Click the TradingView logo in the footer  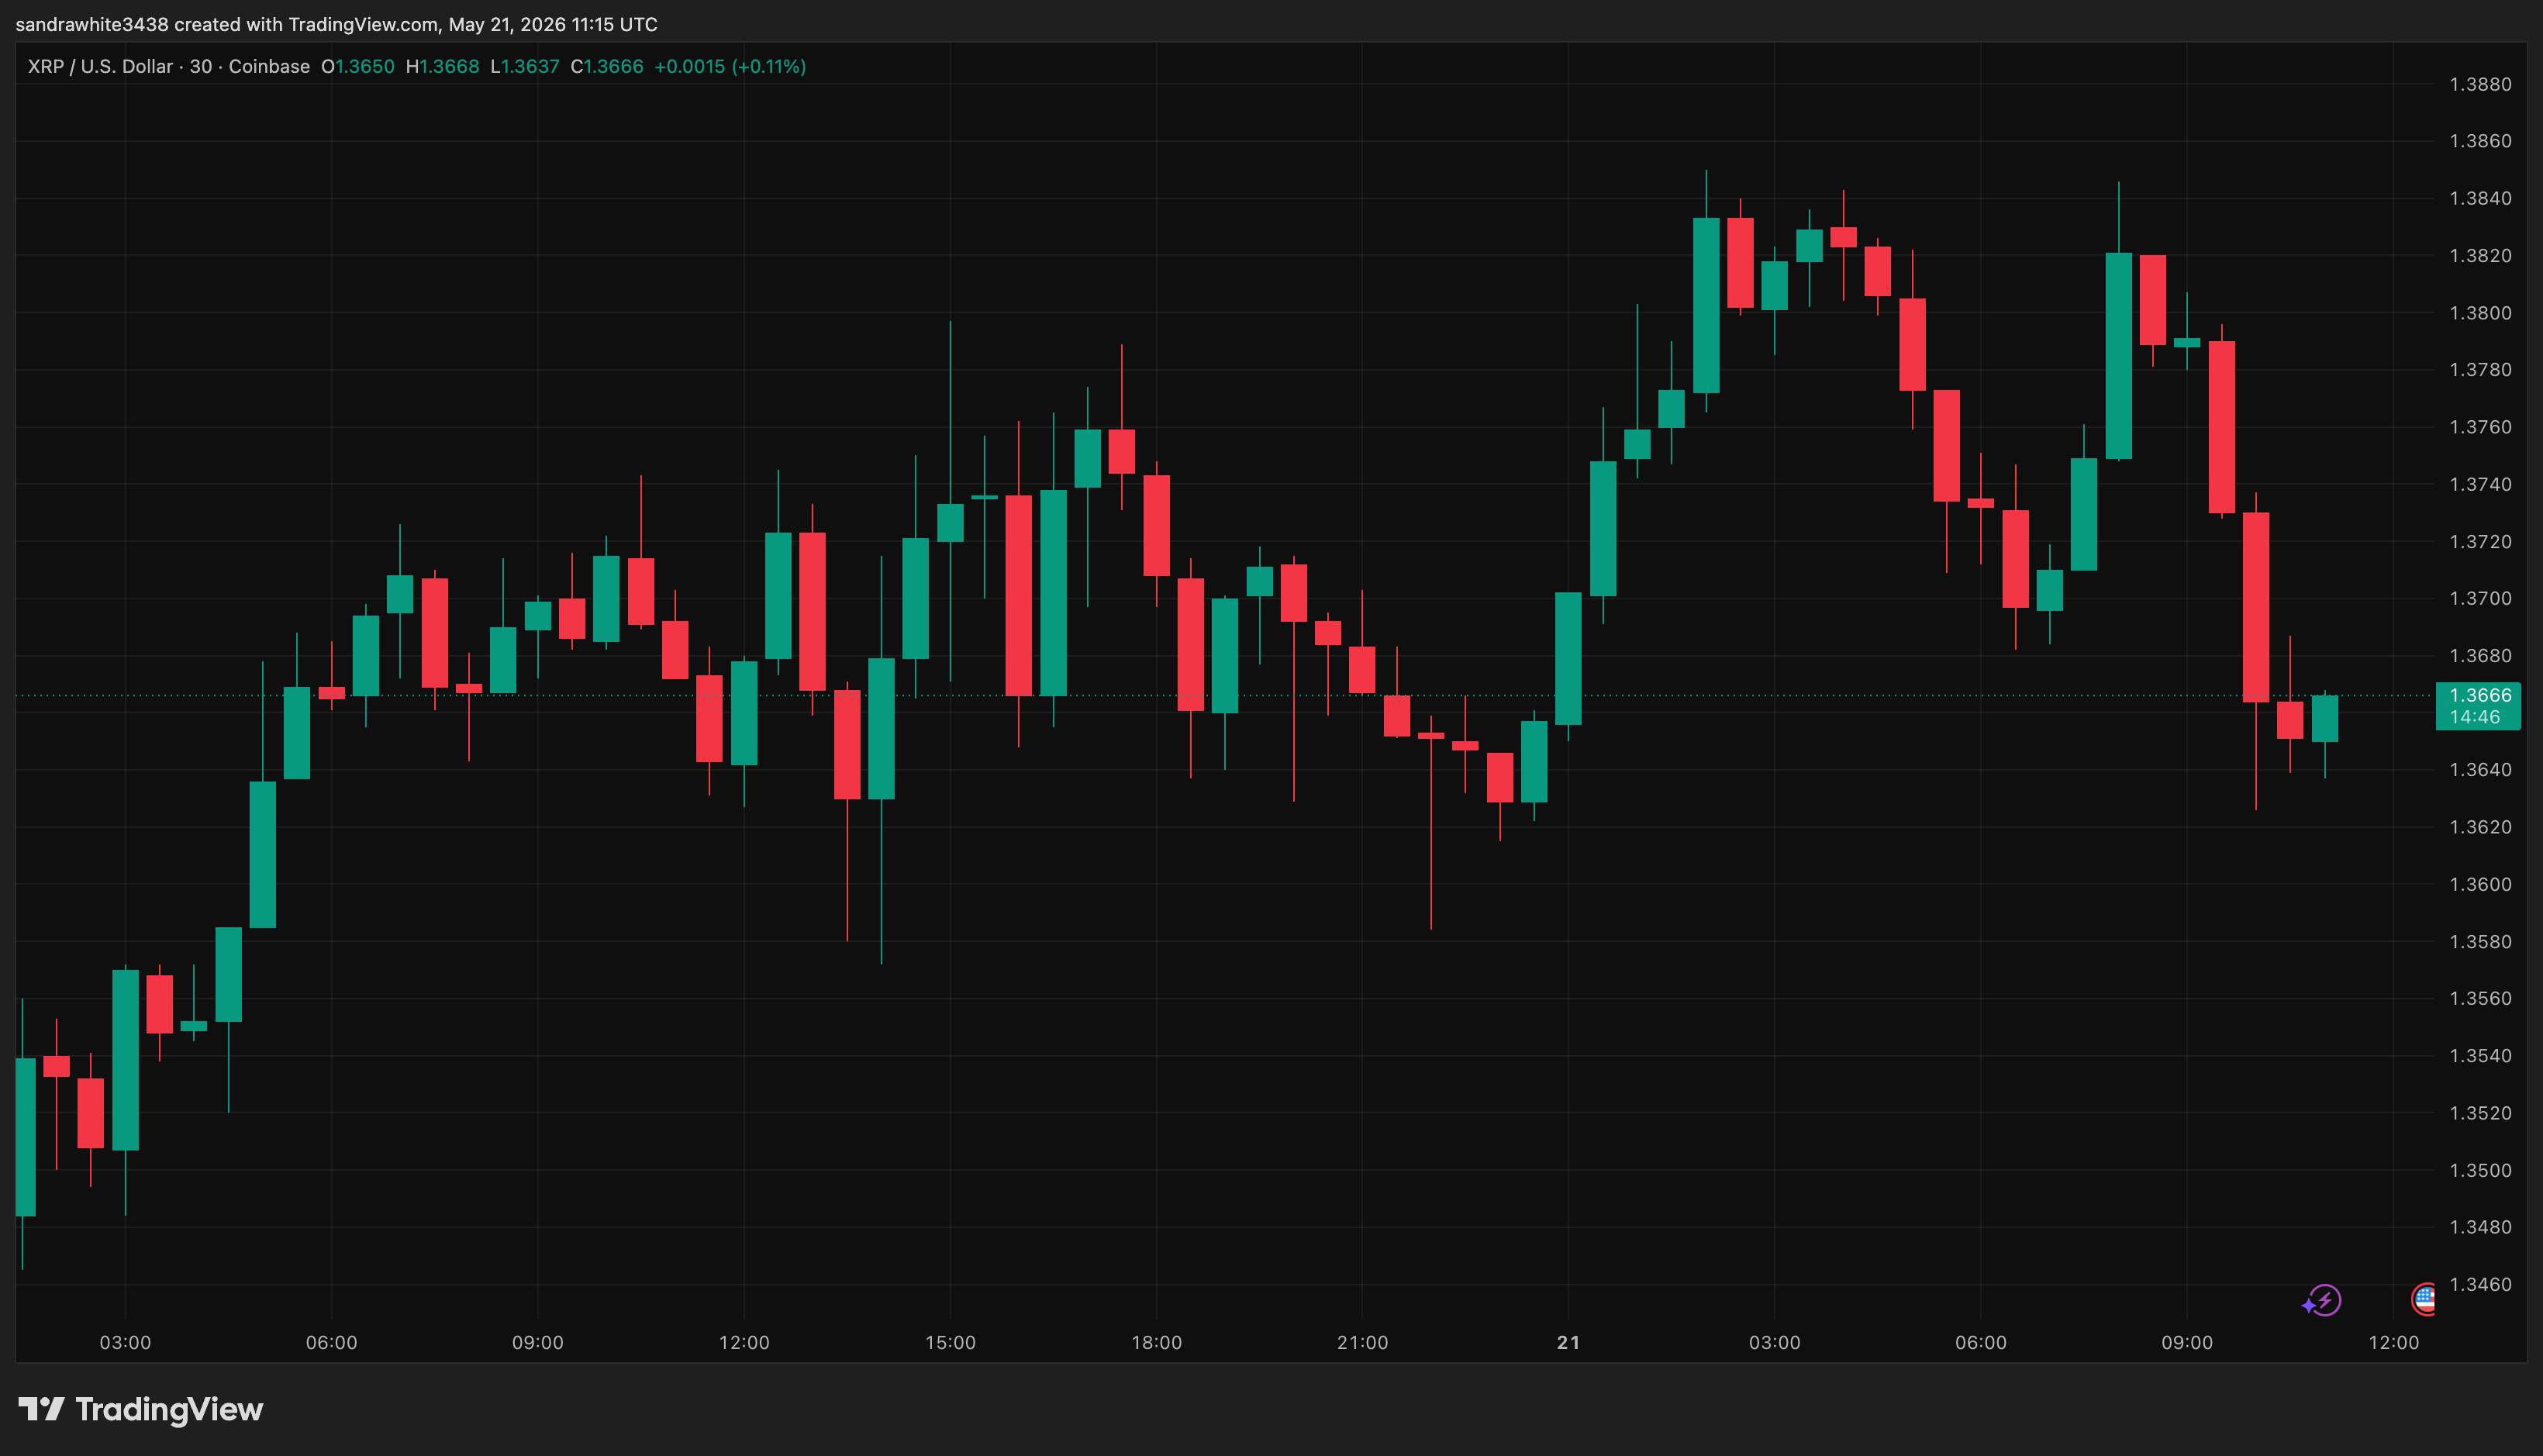pos(141,1409)
